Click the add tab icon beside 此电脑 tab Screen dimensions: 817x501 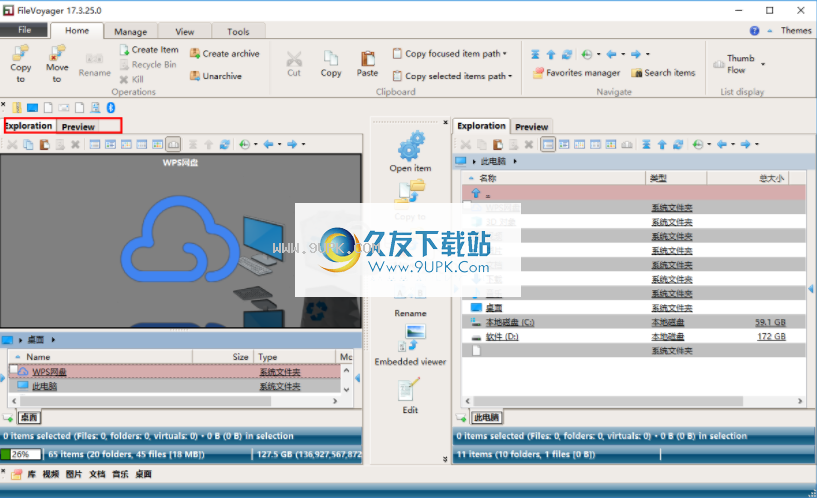click(x=461, y=418)
